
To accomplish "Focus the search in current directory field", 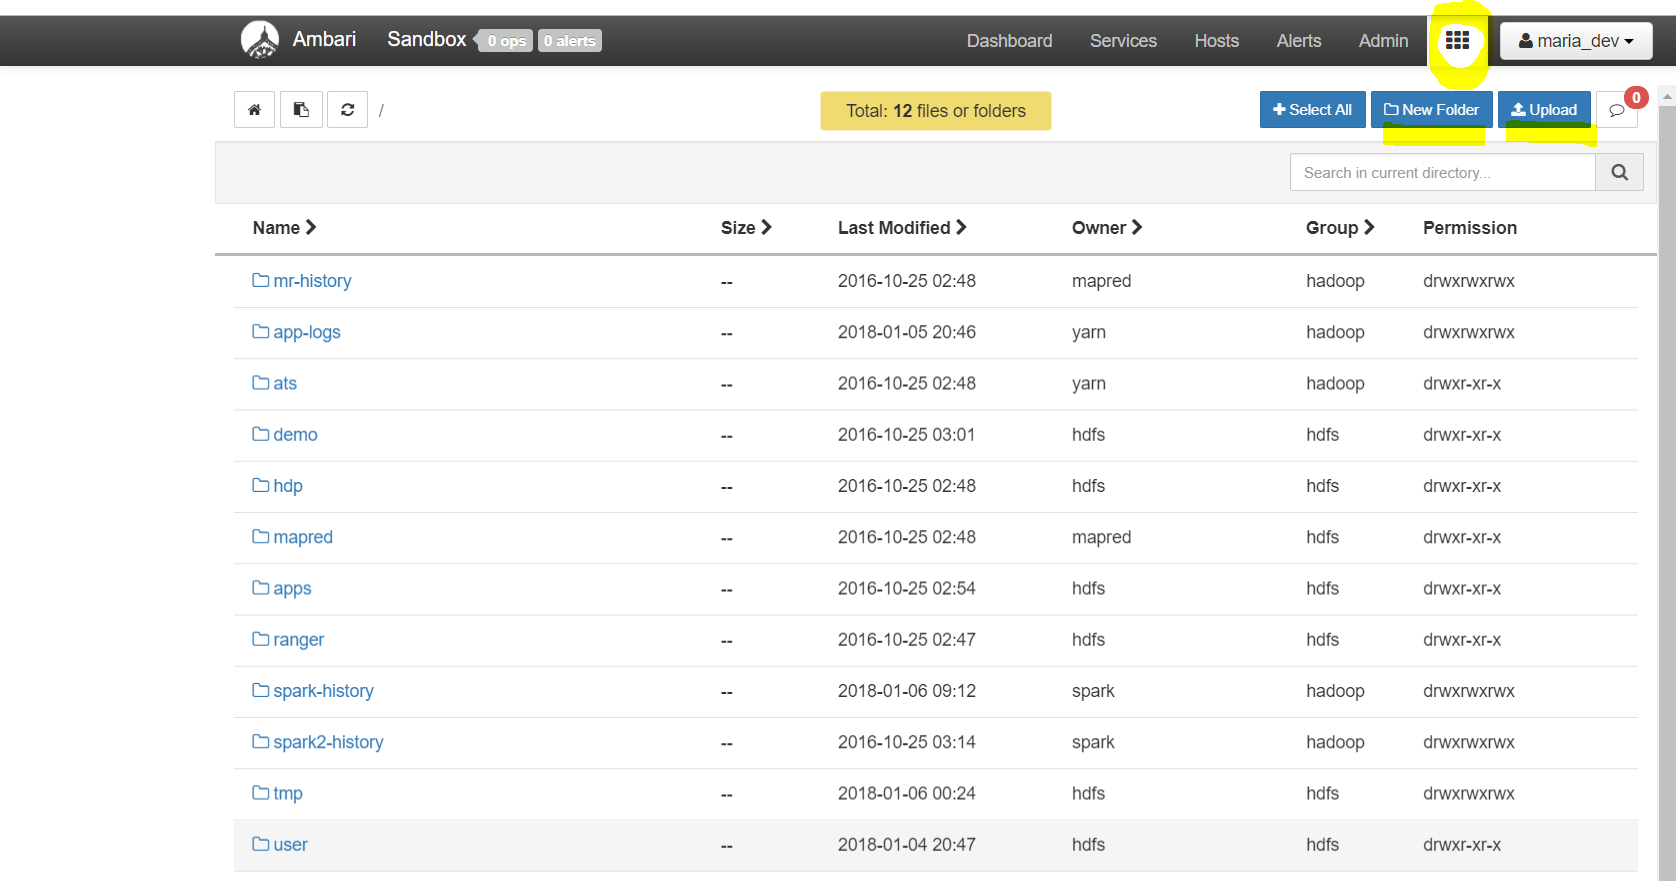I will [x=1443, y=172].
